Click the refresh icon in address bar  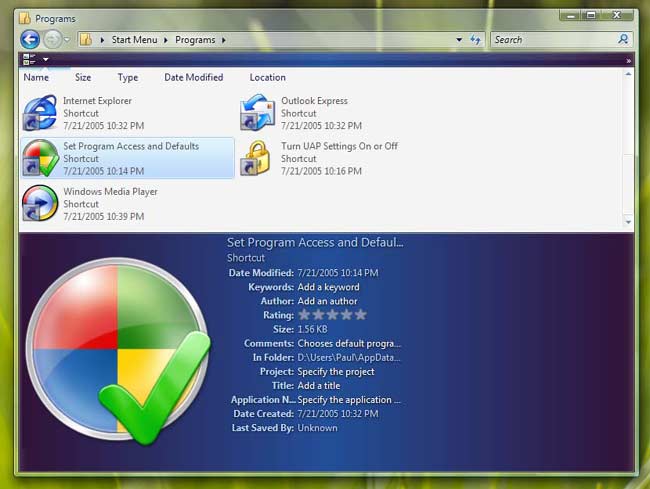475,39
